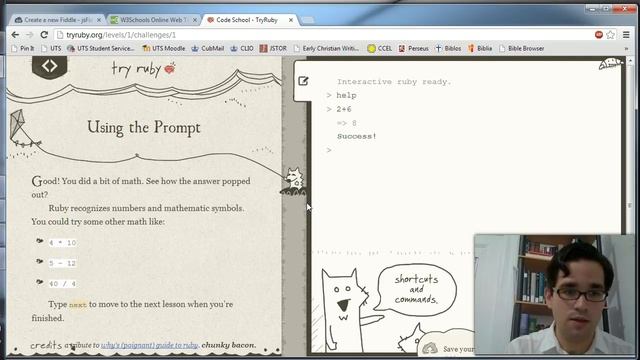Click the 2+6 line in console
The width and height of the screenshot is (640, 360).
pos(344,109)
